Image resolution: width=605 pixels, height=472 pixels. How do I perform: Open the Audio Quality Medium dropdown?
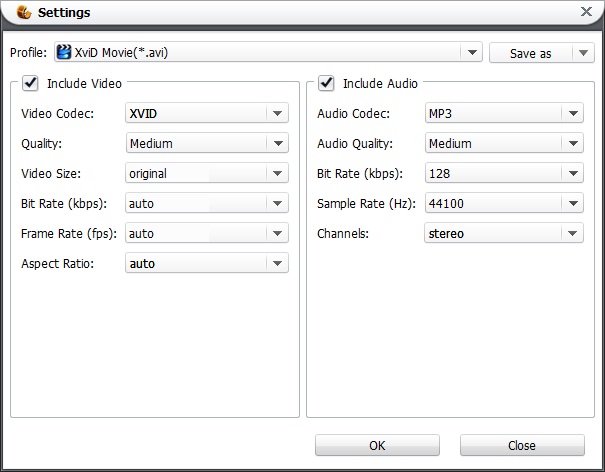(504, 143)
